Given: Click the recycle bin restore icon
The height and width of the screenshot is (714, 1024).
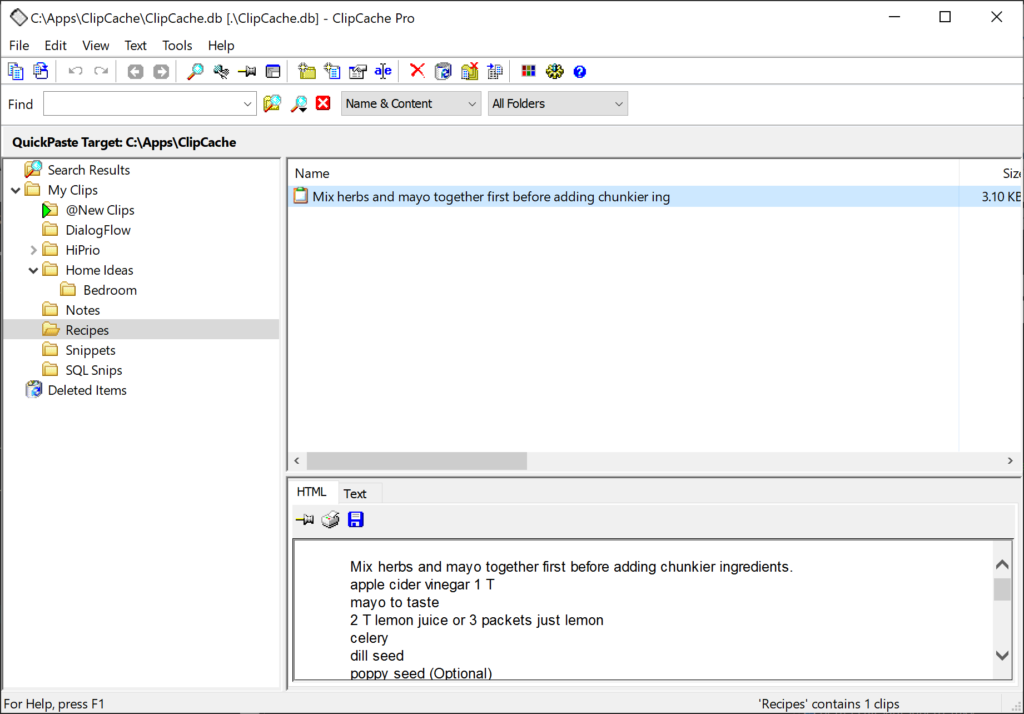Looking at the screenshot, I should pos(443,71).
